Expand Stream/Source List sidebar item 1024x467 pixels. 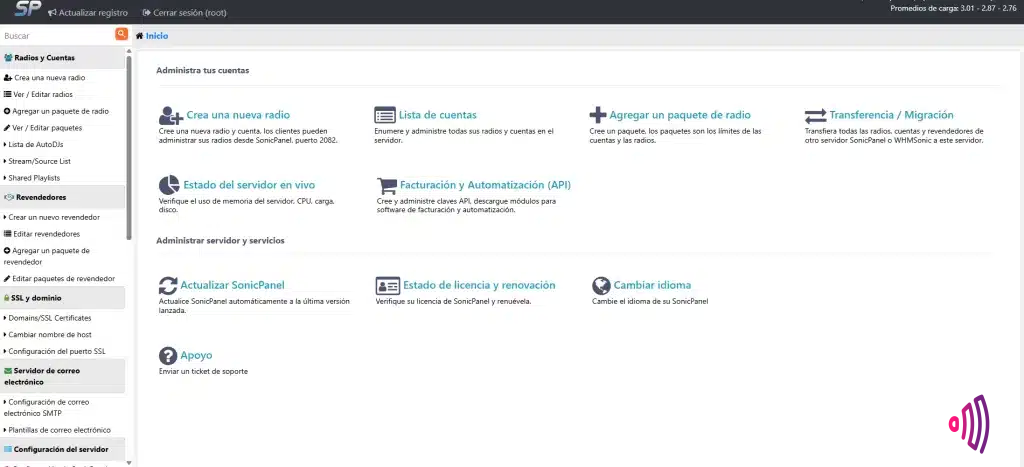click(x=42, y=161)
